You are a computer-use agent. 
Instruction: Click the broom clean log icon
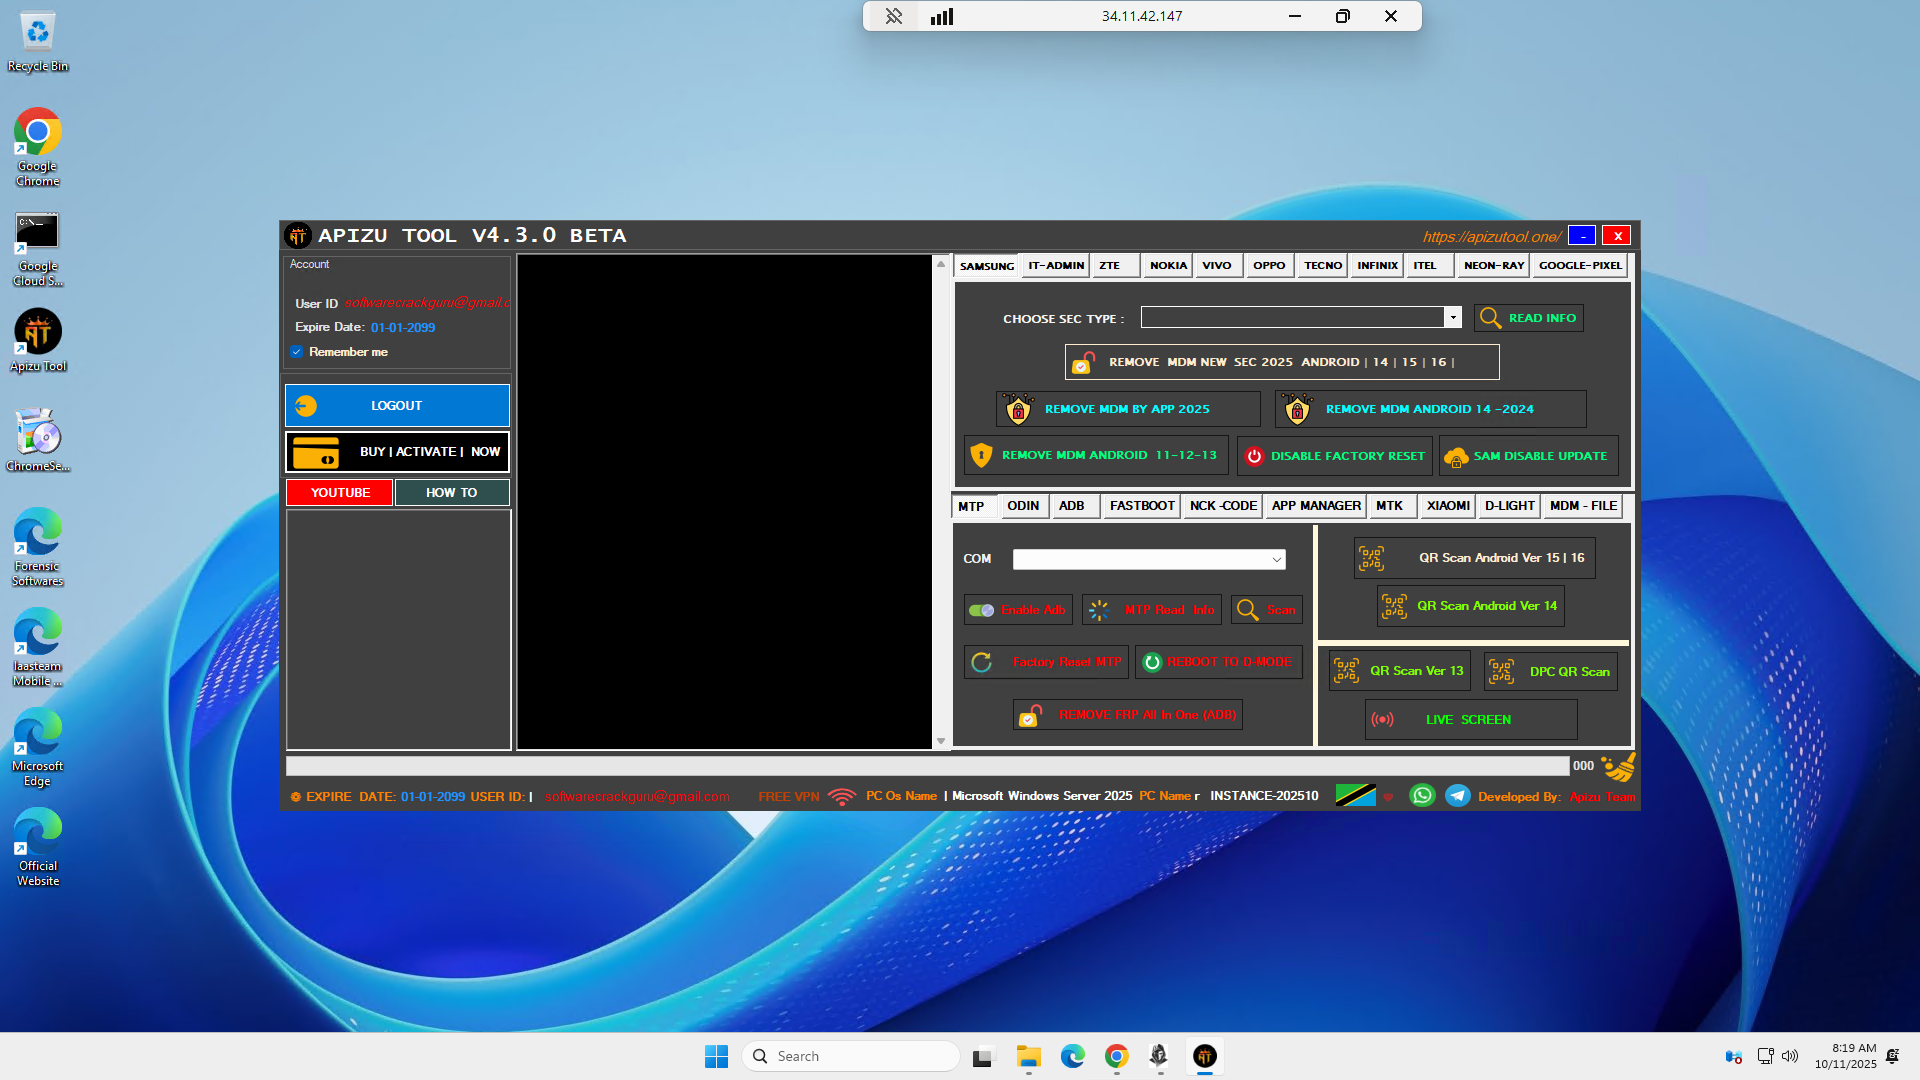click(x=1617, y=767)
